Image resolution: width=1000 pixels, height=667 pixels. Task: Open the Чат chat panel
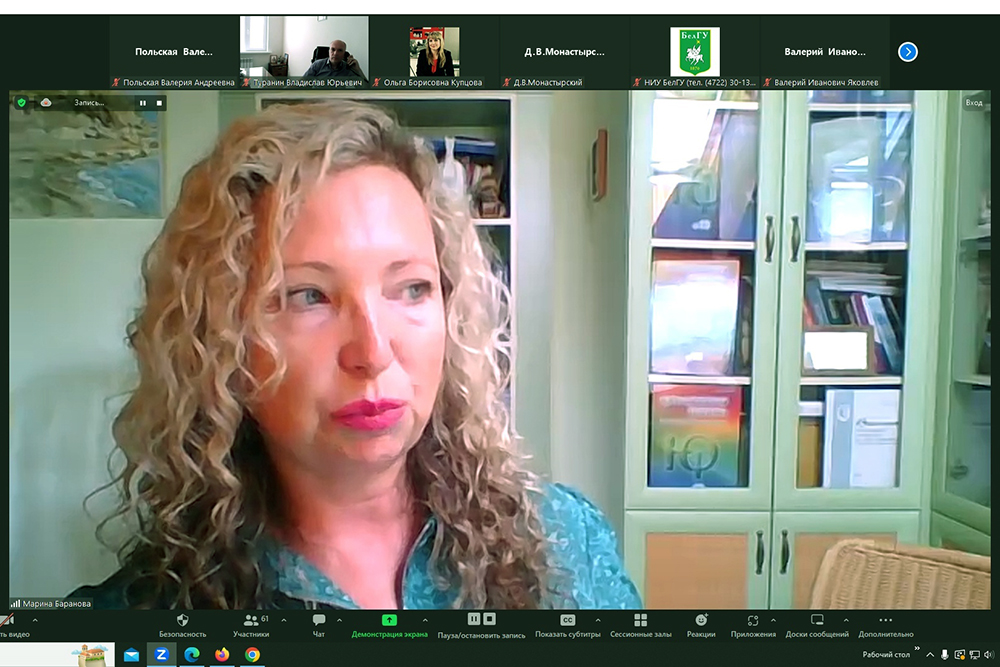coord(319,625)
